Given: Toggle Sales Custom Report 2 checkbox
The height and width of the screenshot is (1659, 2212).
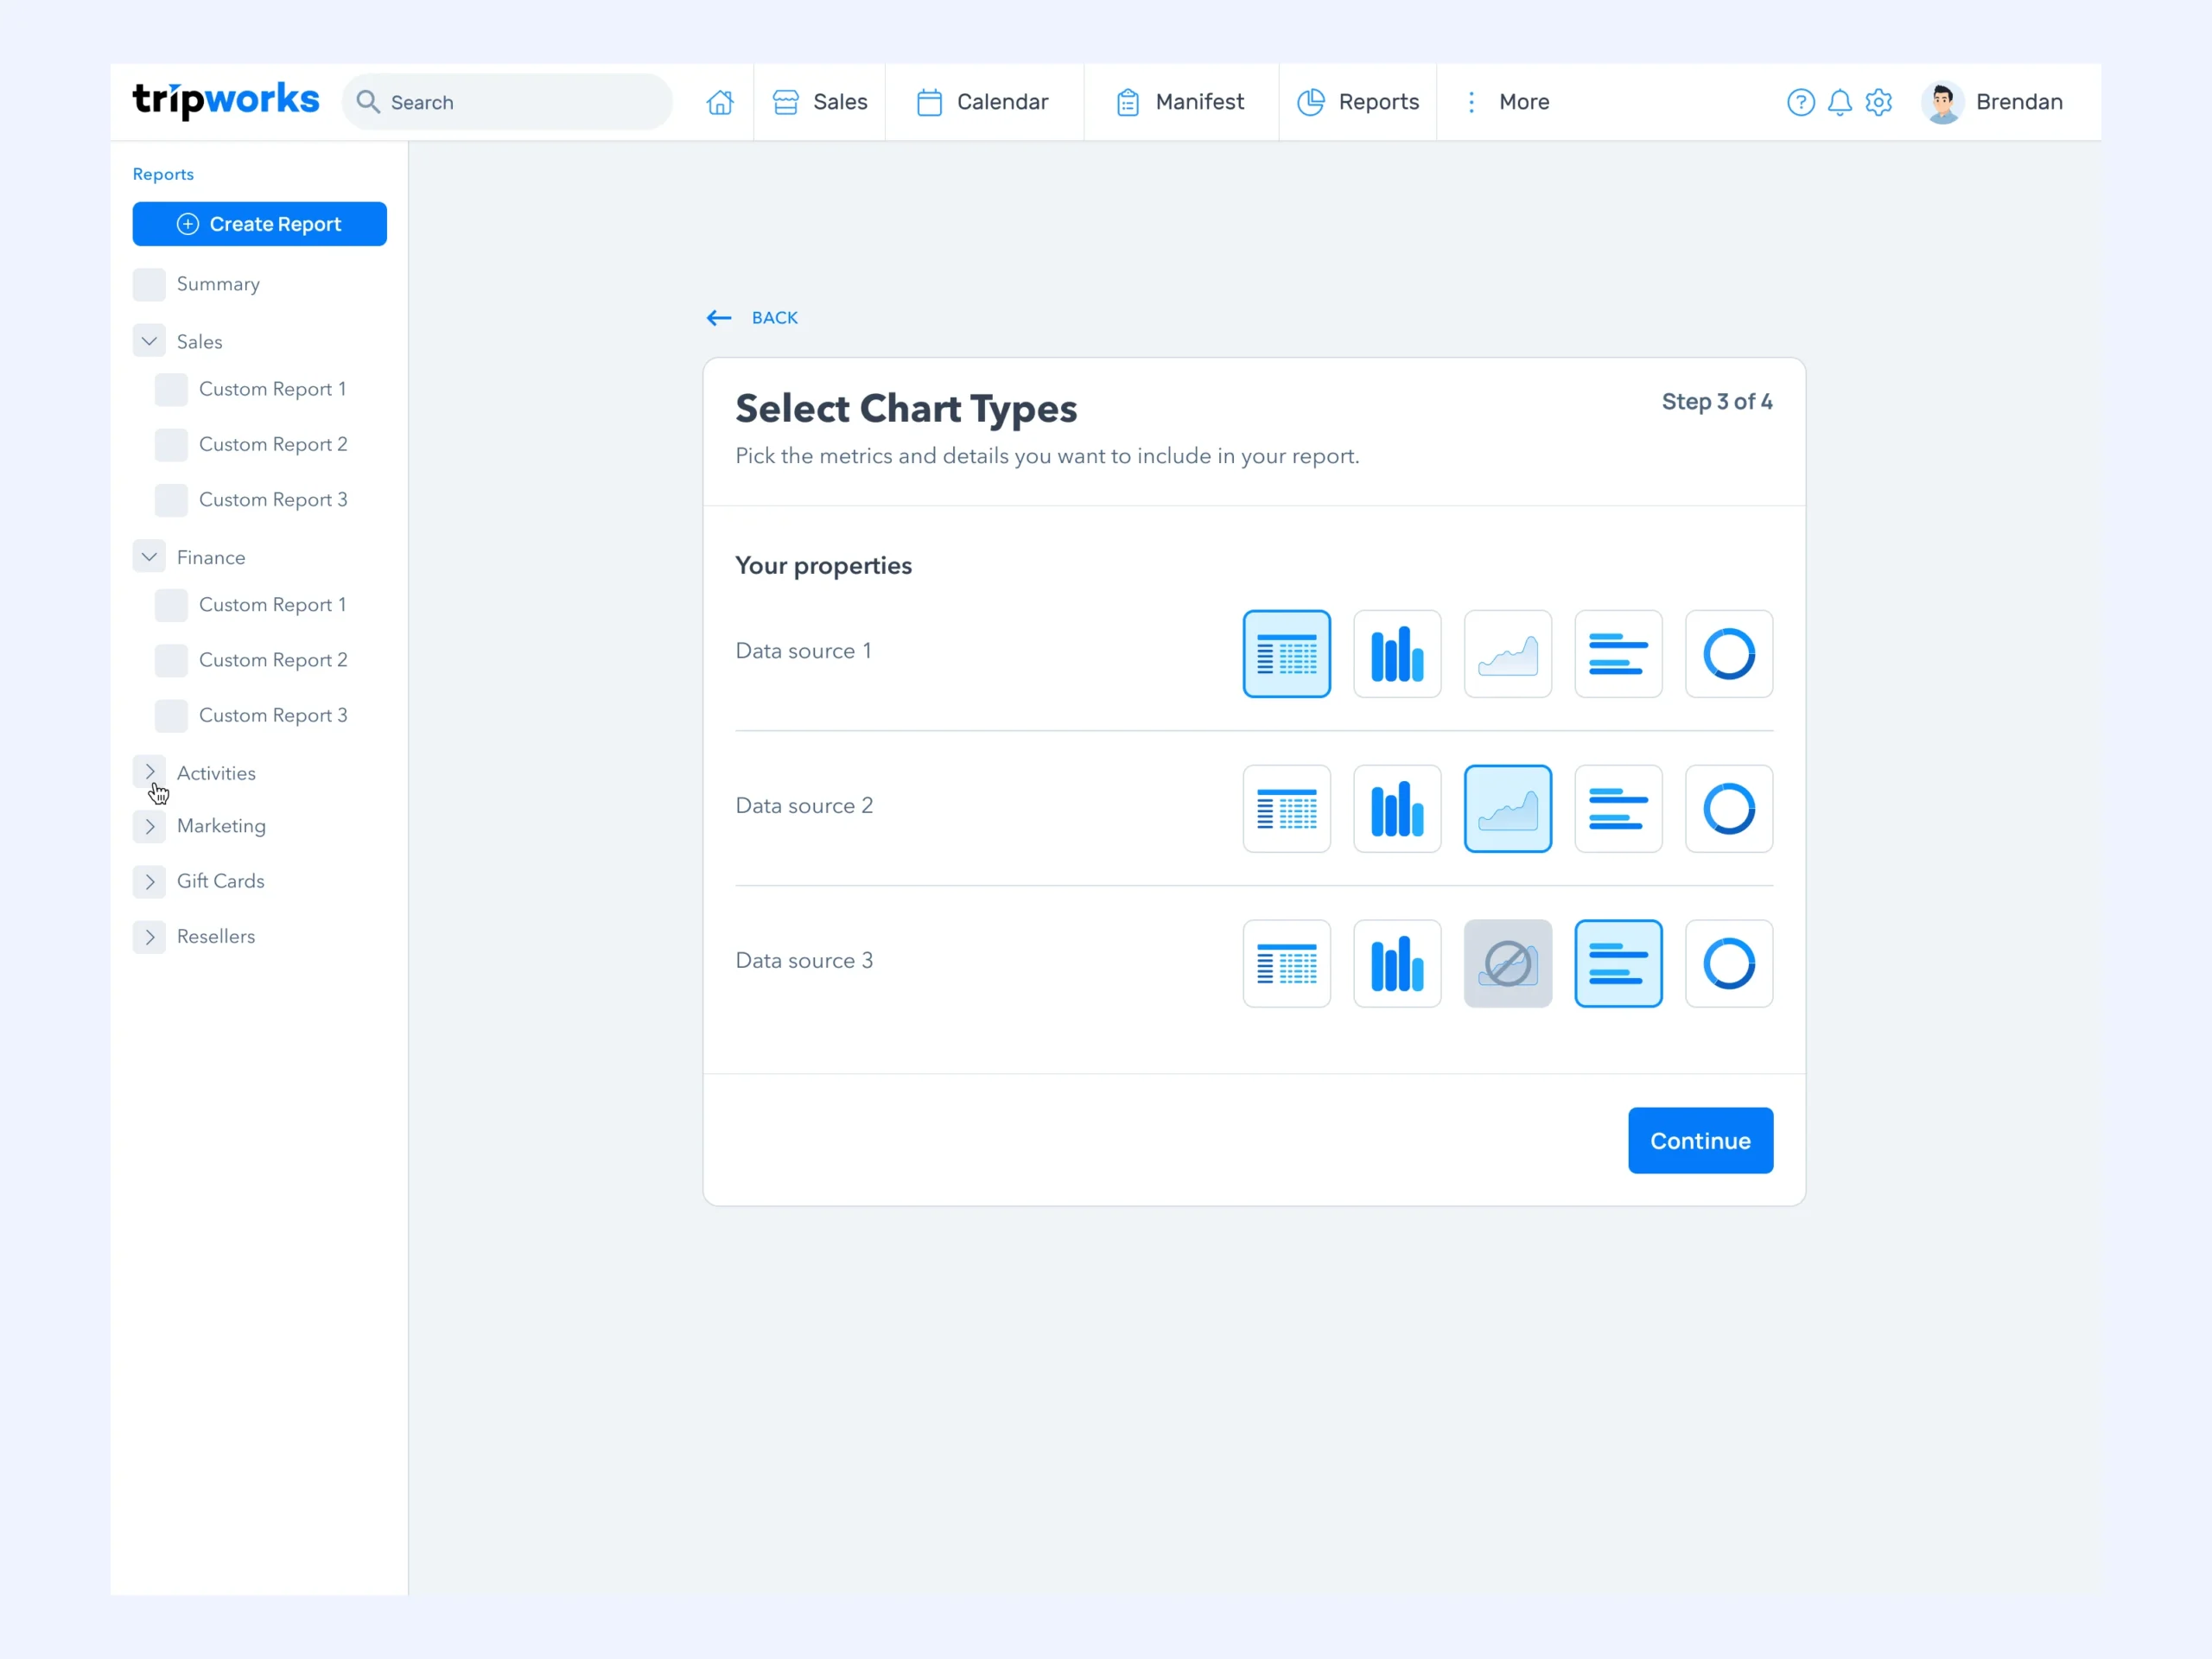Looking at the screenshot, I should point(171,444).
